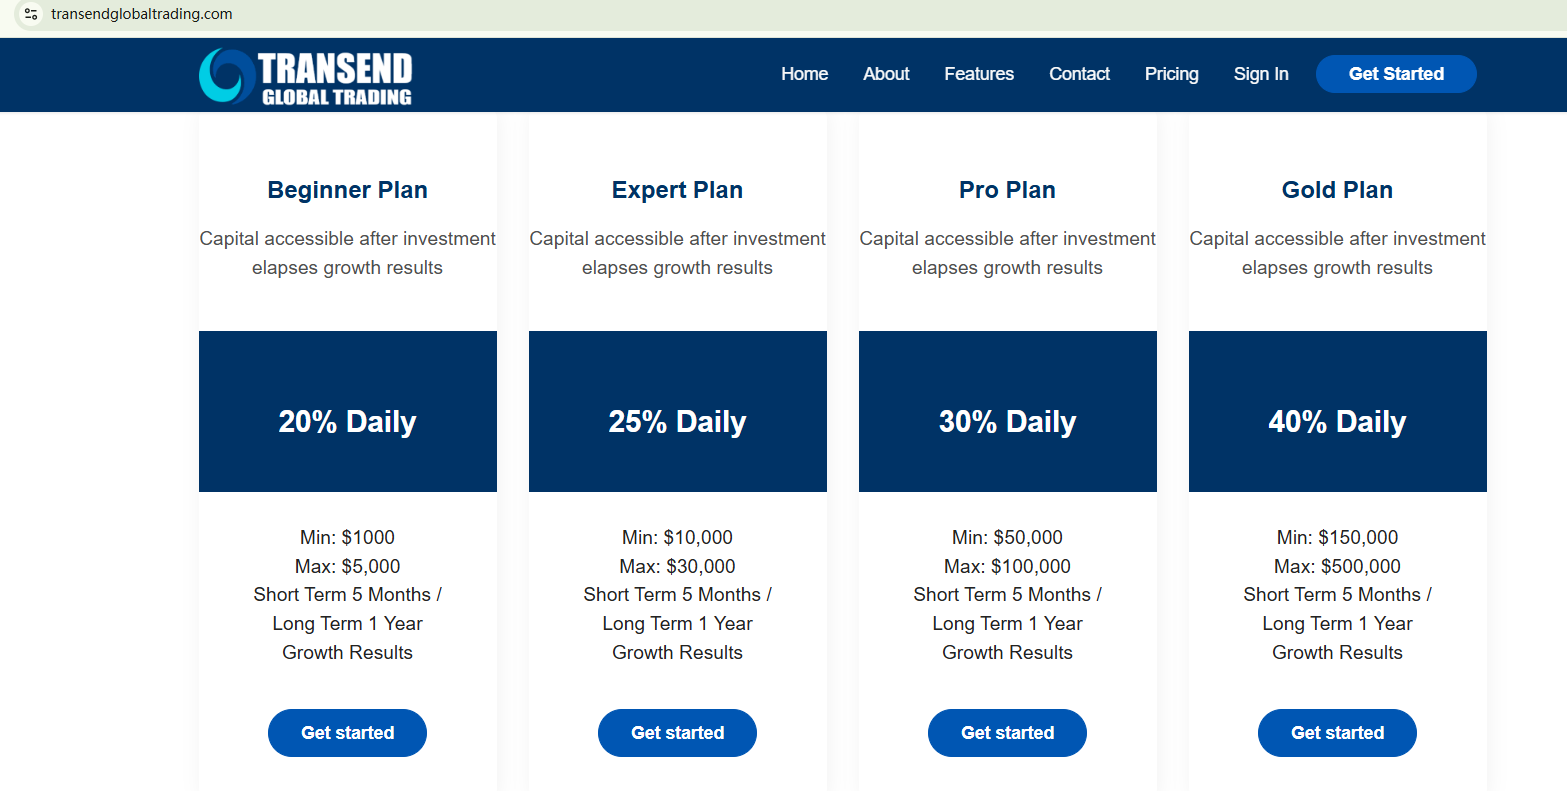The height and width of the screenshot is (791, 1567).
Task: Select Pricing in the navigation bar
Action: (x=1171, y=74)
